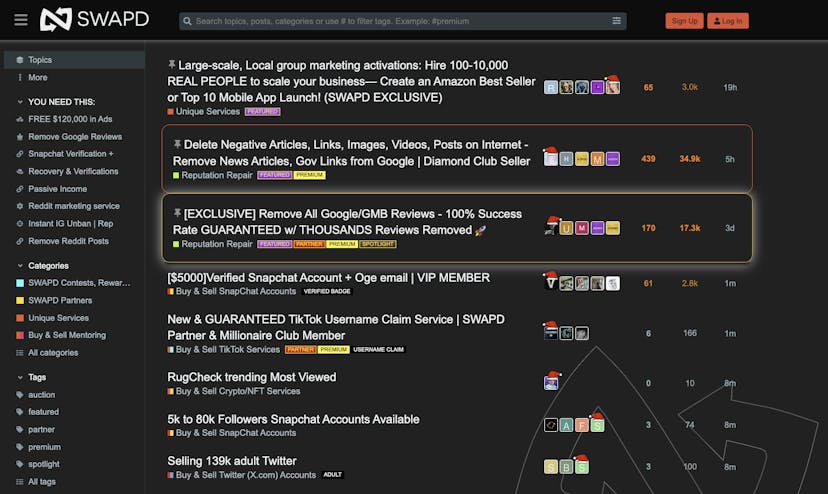Screen dimensions: 828x494
Task: Open poster avatar on RugCheck topic
Action: click(551, 381)
